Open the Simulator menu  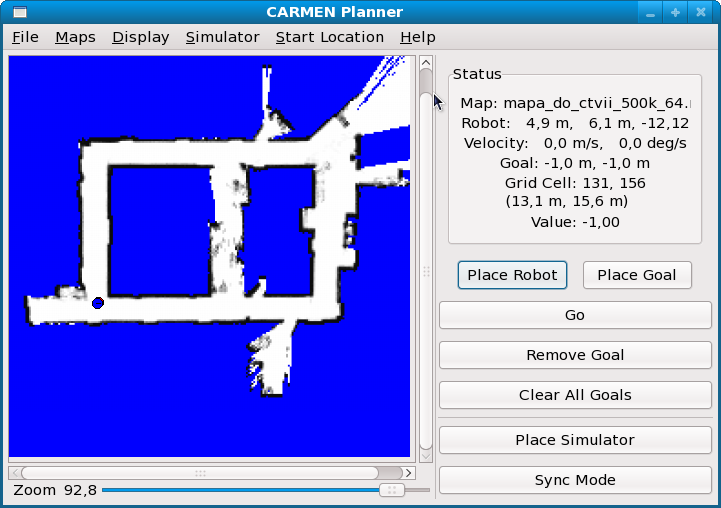[223, 37]
